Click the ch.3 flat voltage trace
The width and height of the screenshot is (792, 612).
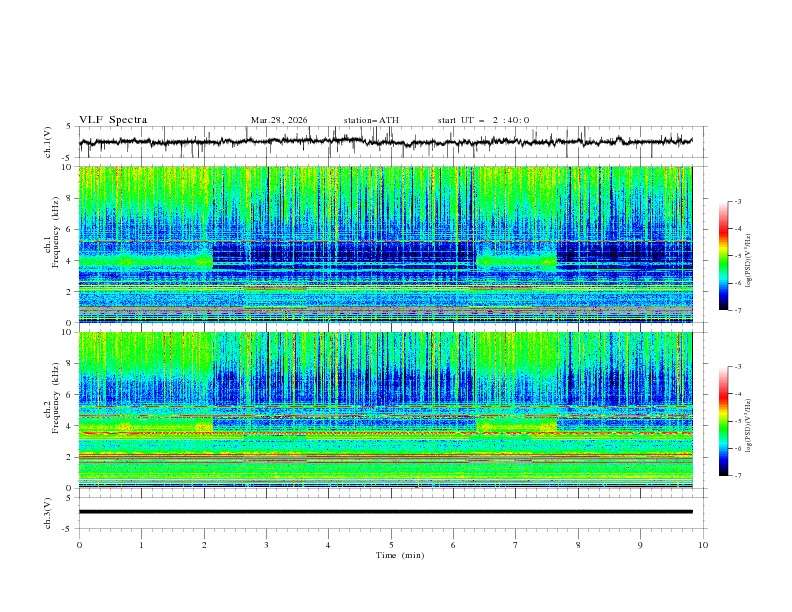pos(386,512)
